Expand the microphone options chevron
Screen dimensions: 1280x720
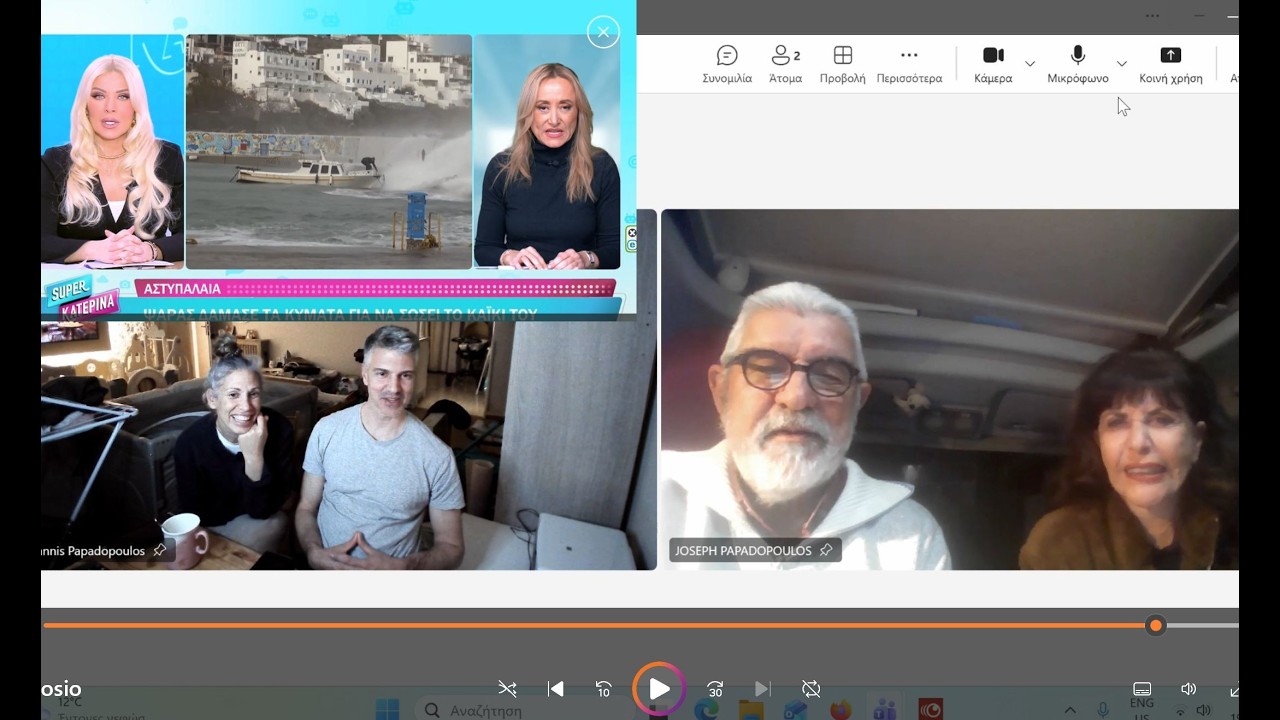(x=1121, y=64)
